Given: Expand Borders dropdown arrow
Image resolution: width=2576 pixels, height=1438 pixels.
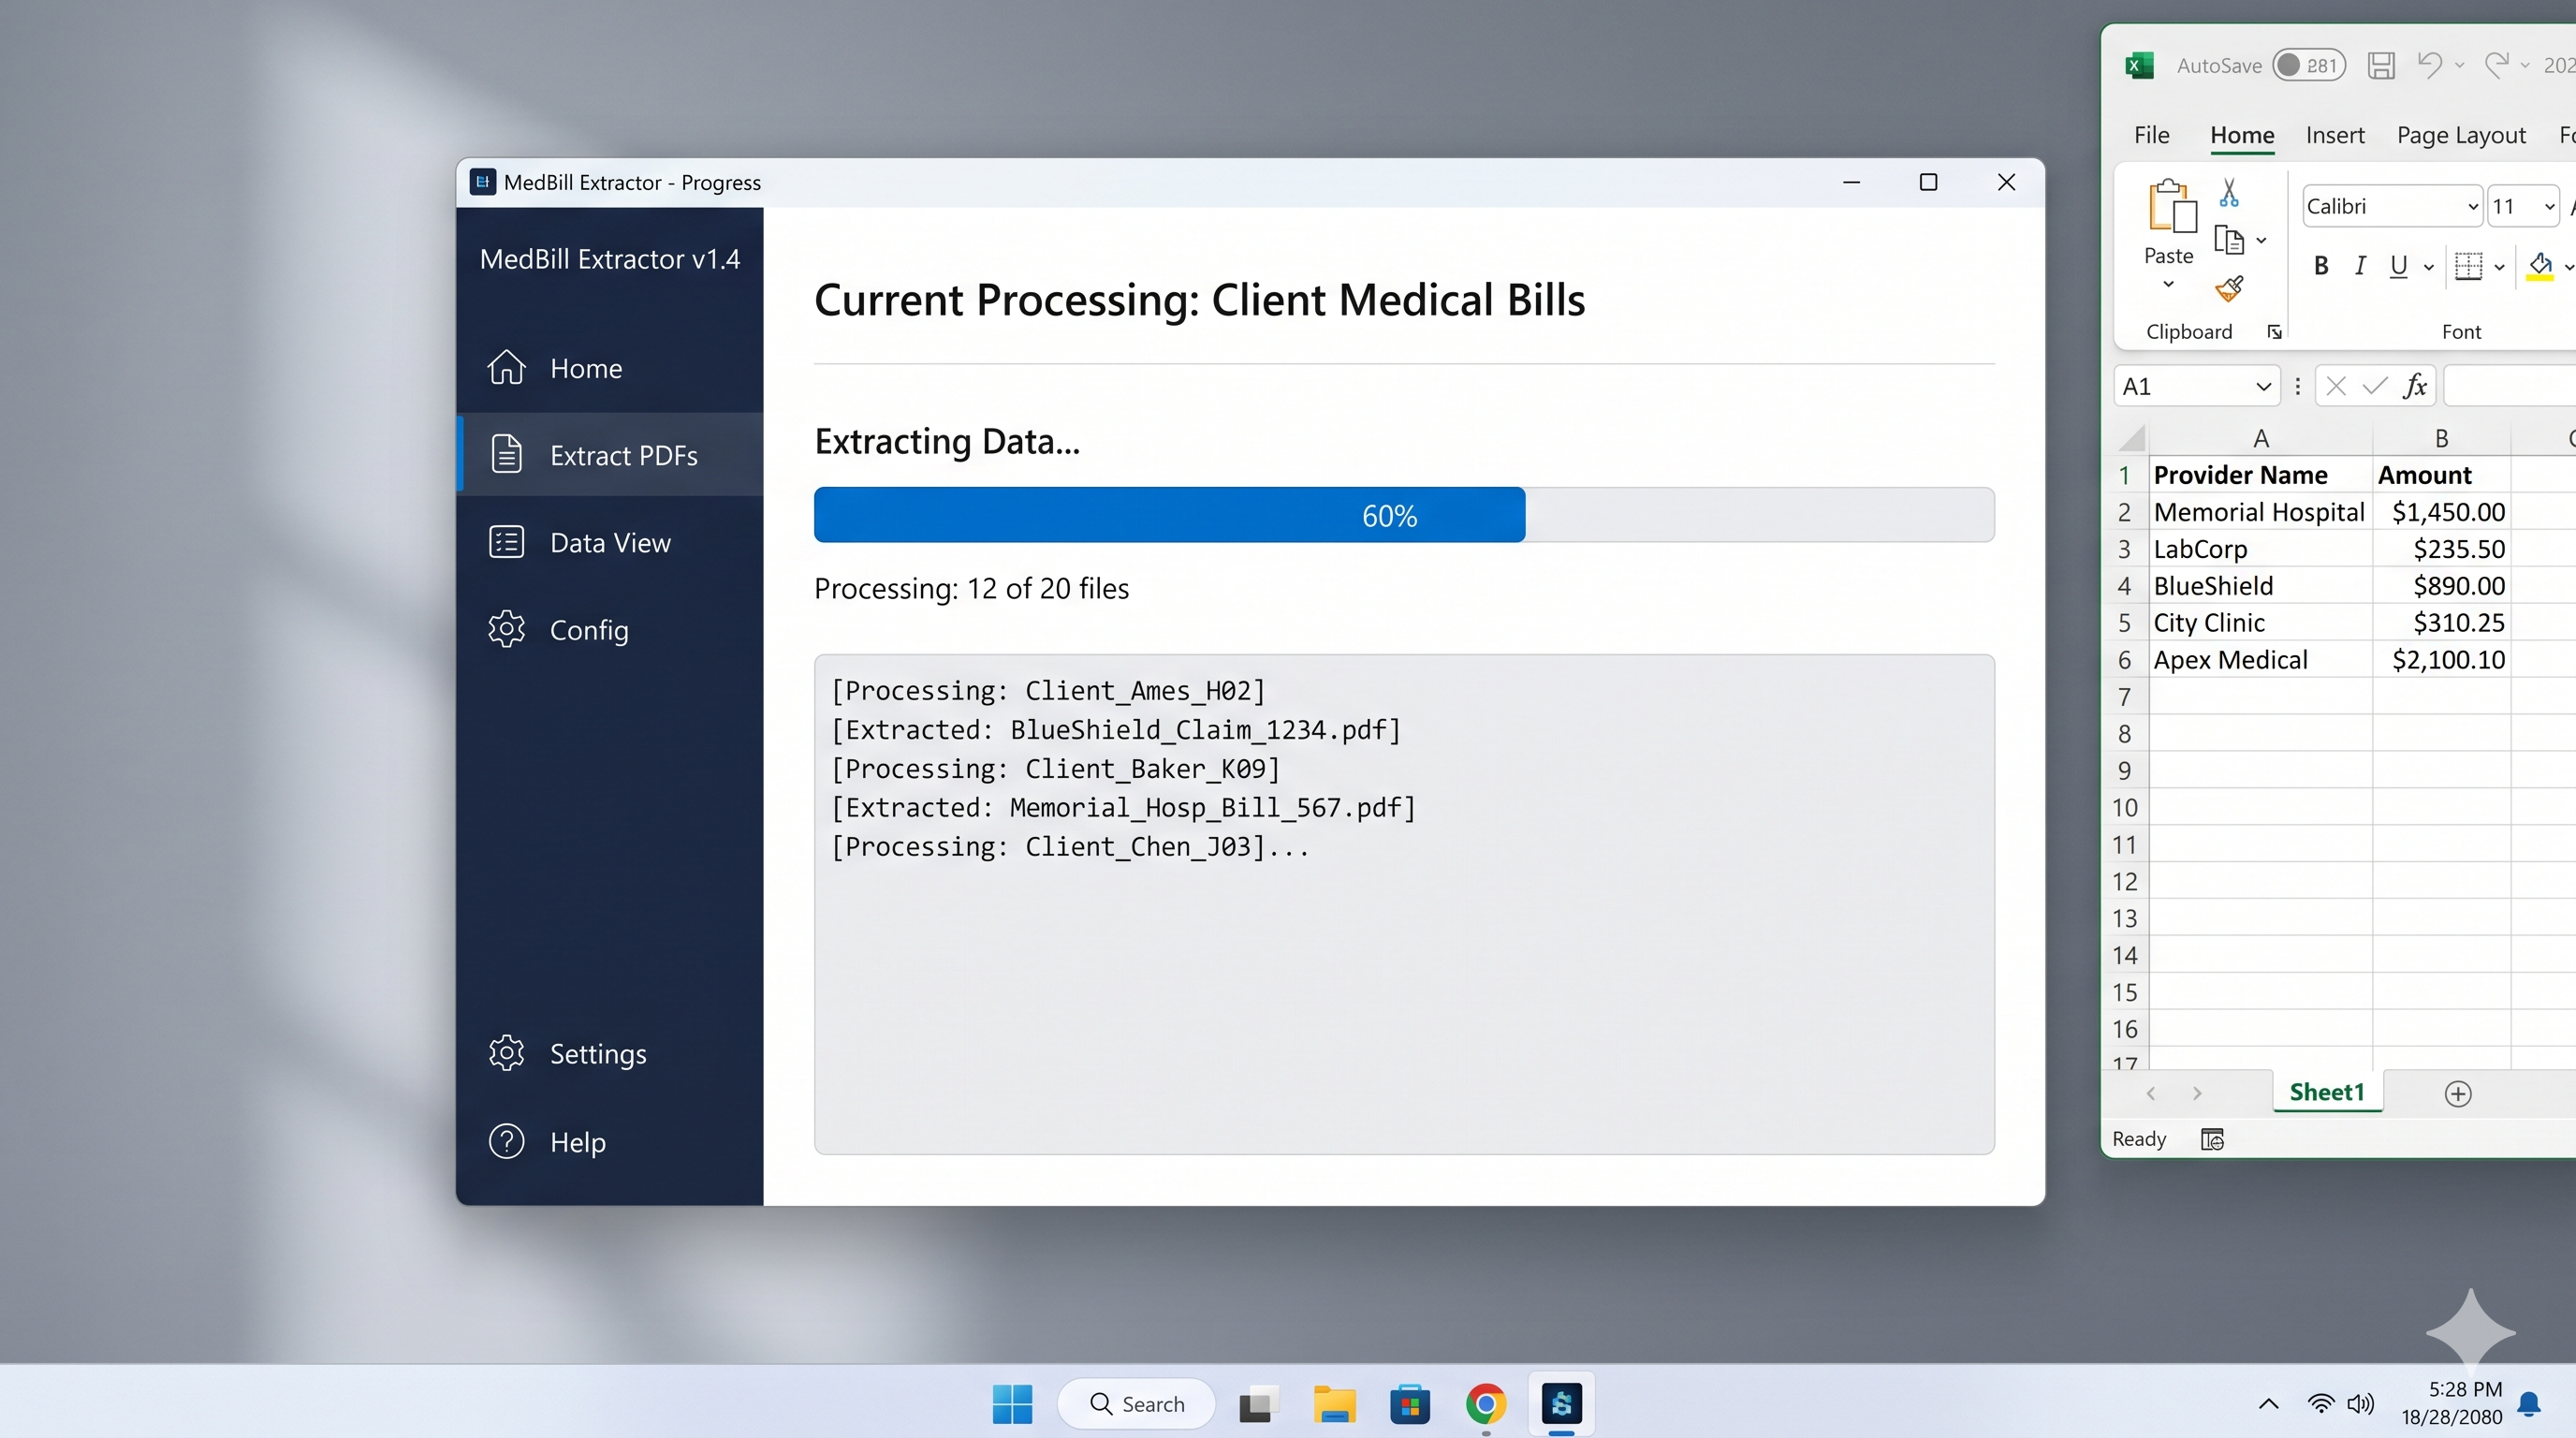Looking at the screenshot, I should click(2499, 267).
